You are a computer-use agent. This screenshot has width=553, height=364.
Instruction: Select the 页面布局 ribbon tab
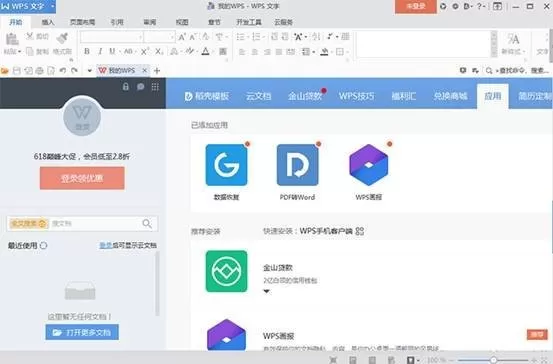pyautogui.click(x=82, y=22)
